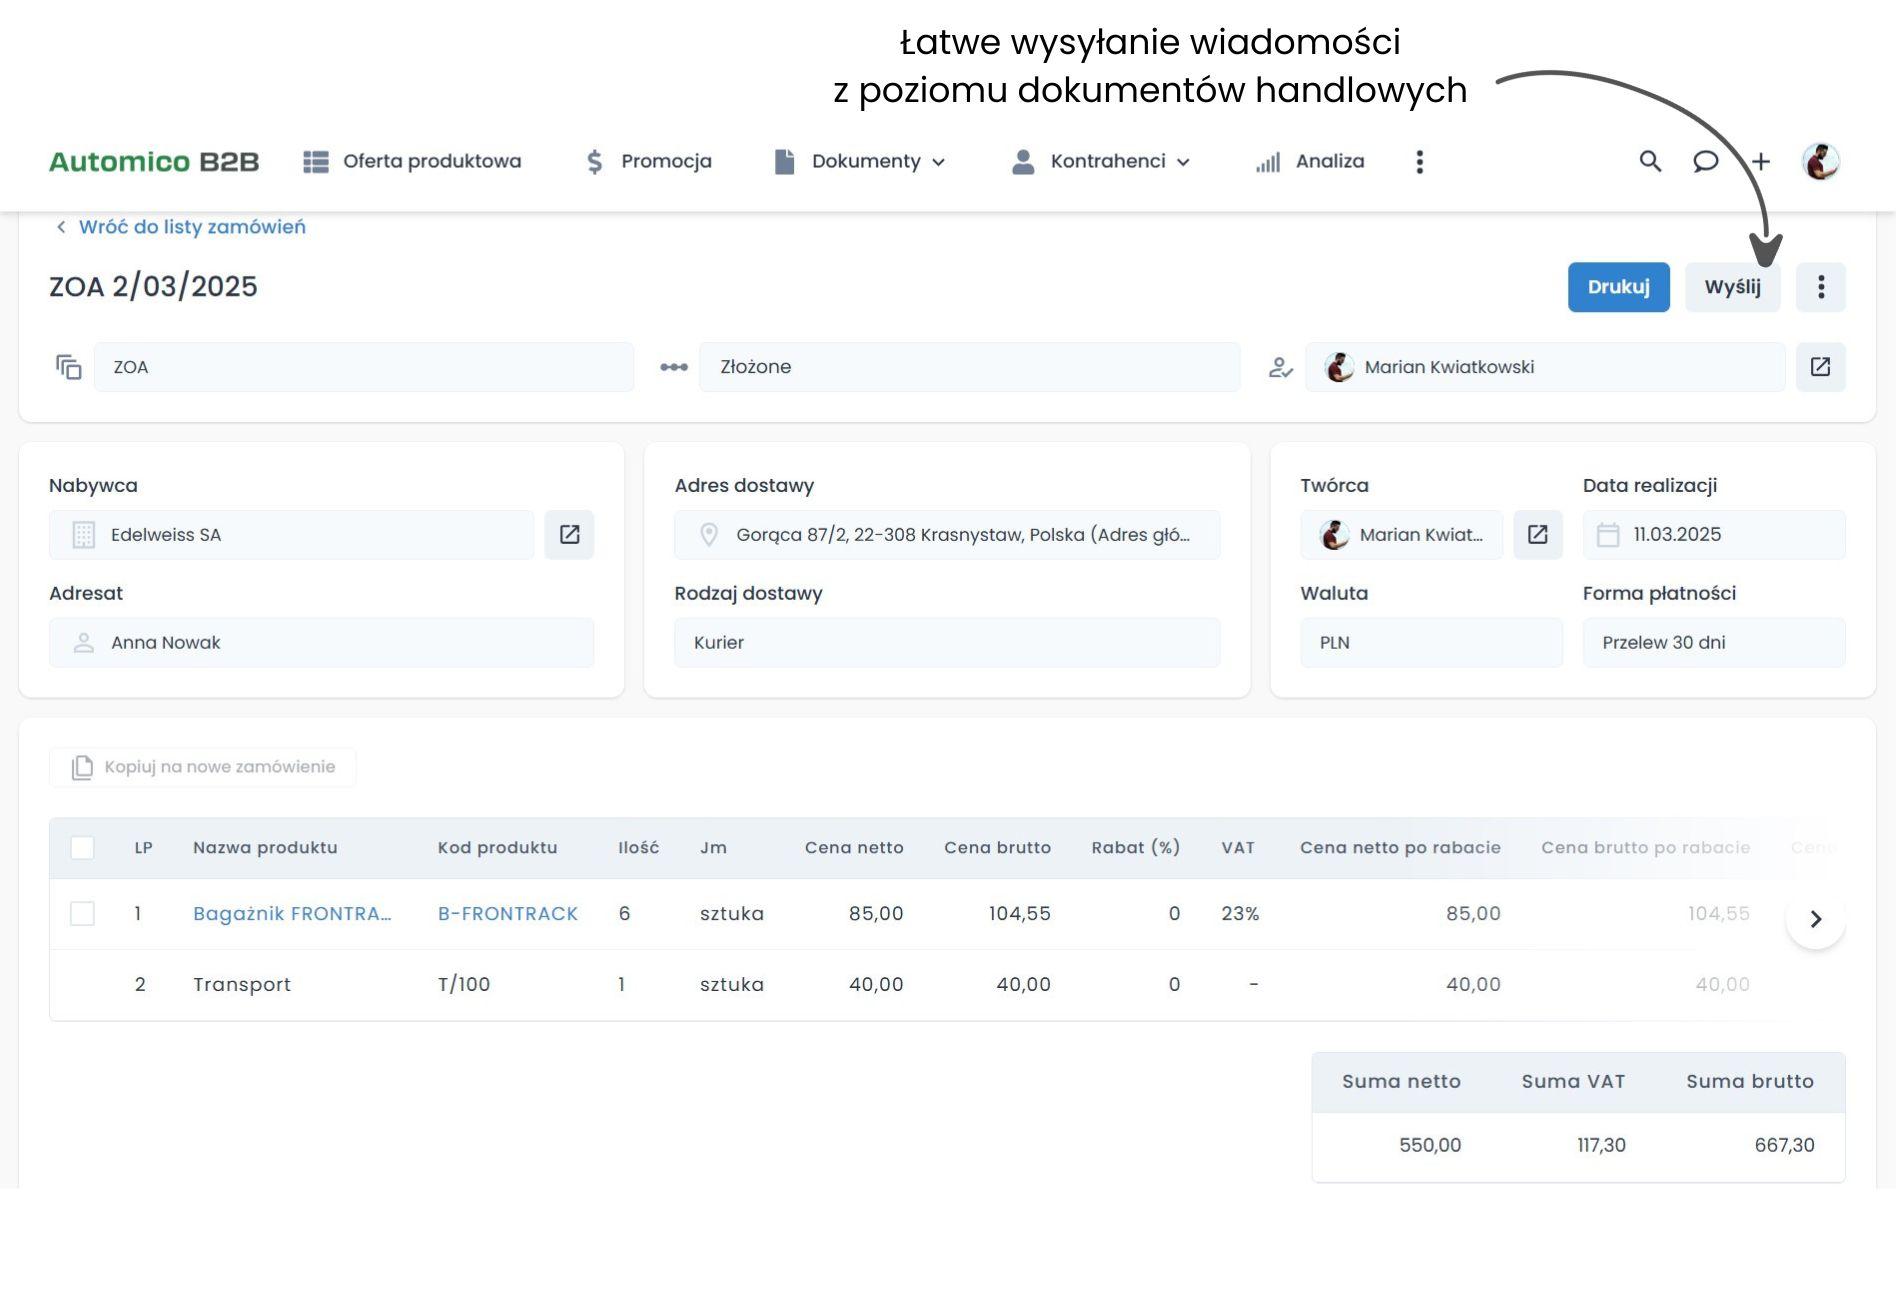Screen dimensions: 1896x1300
Task: Open Edelweiss SA buyer in new window
Action: 569,535
